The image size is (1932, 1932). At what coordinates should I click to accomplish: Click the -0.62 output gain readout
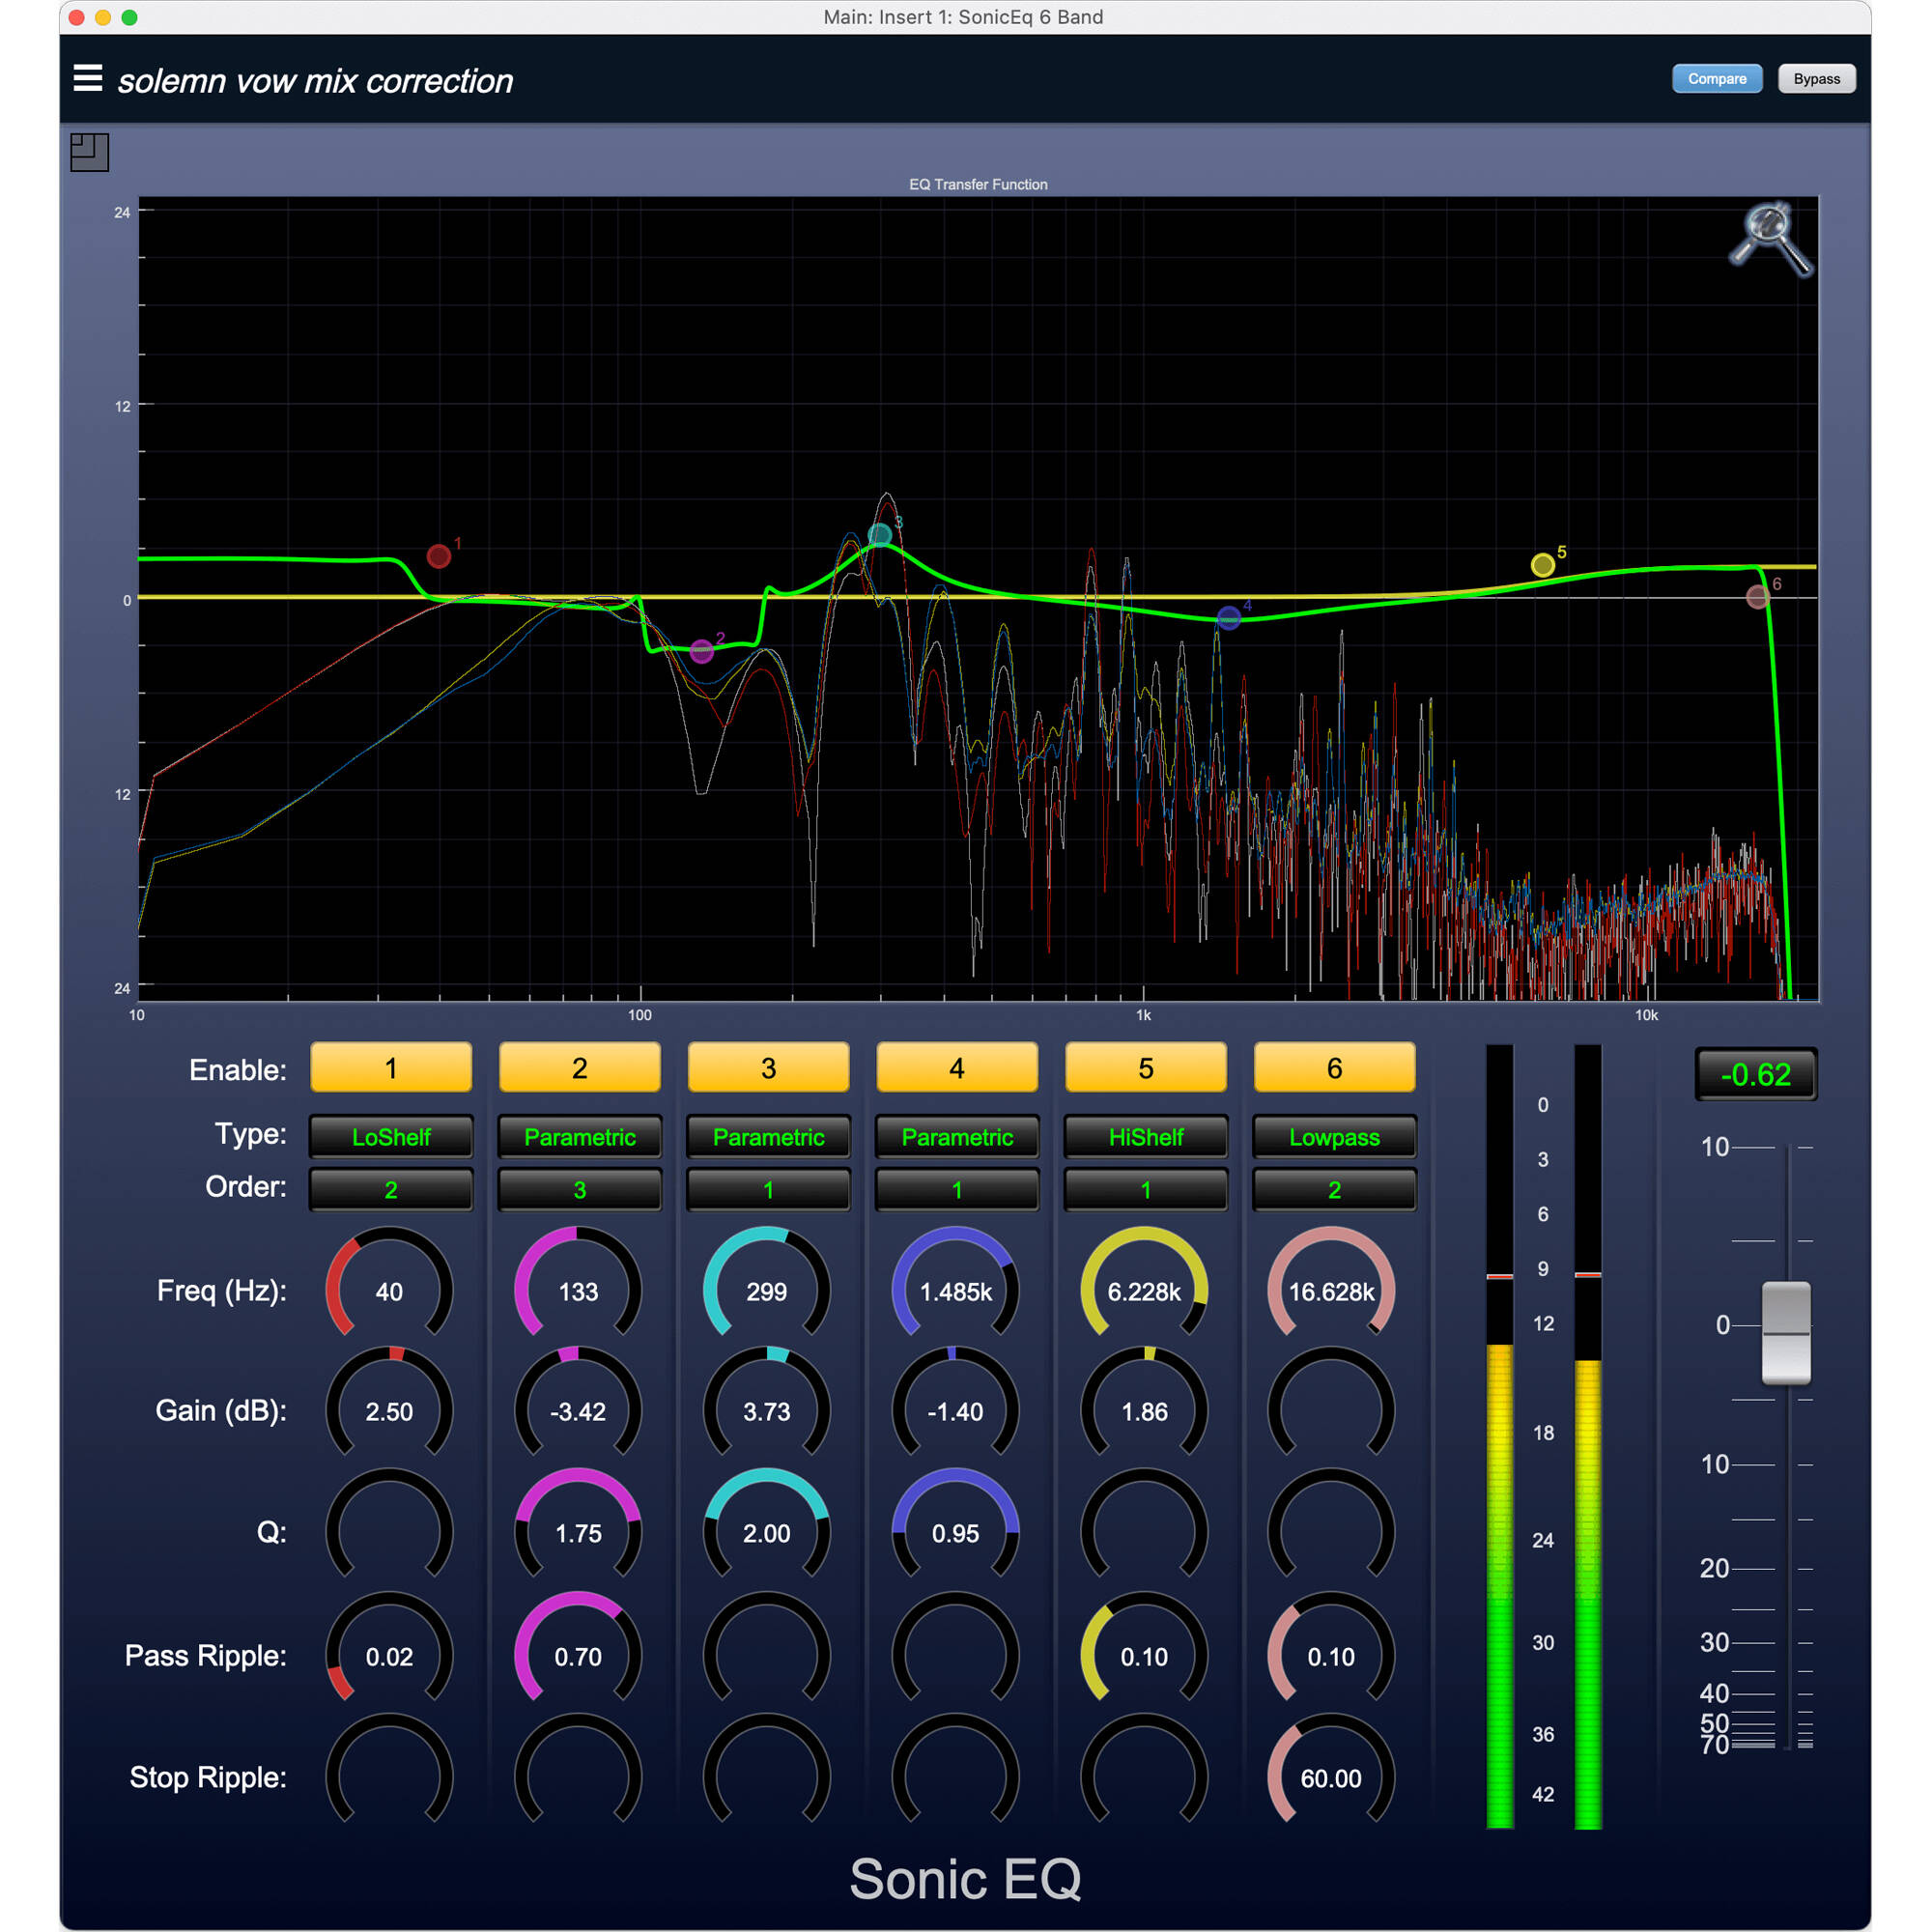point(1756,1074)
